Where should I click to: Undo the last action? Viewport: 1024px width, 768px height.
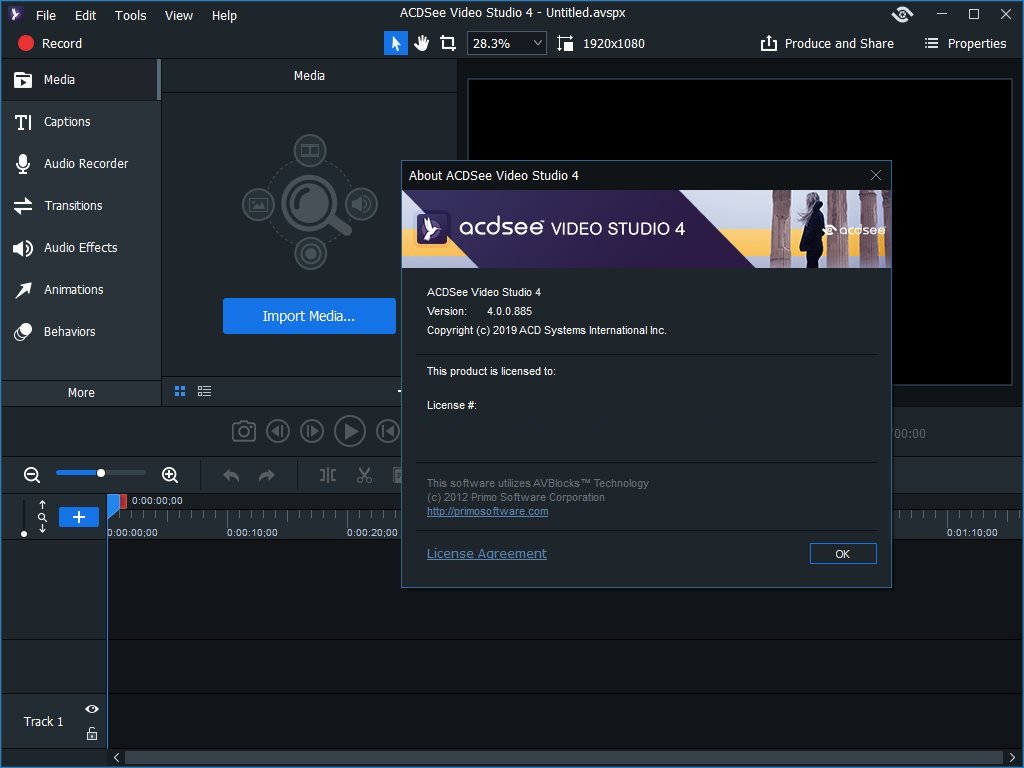(231, 475)
